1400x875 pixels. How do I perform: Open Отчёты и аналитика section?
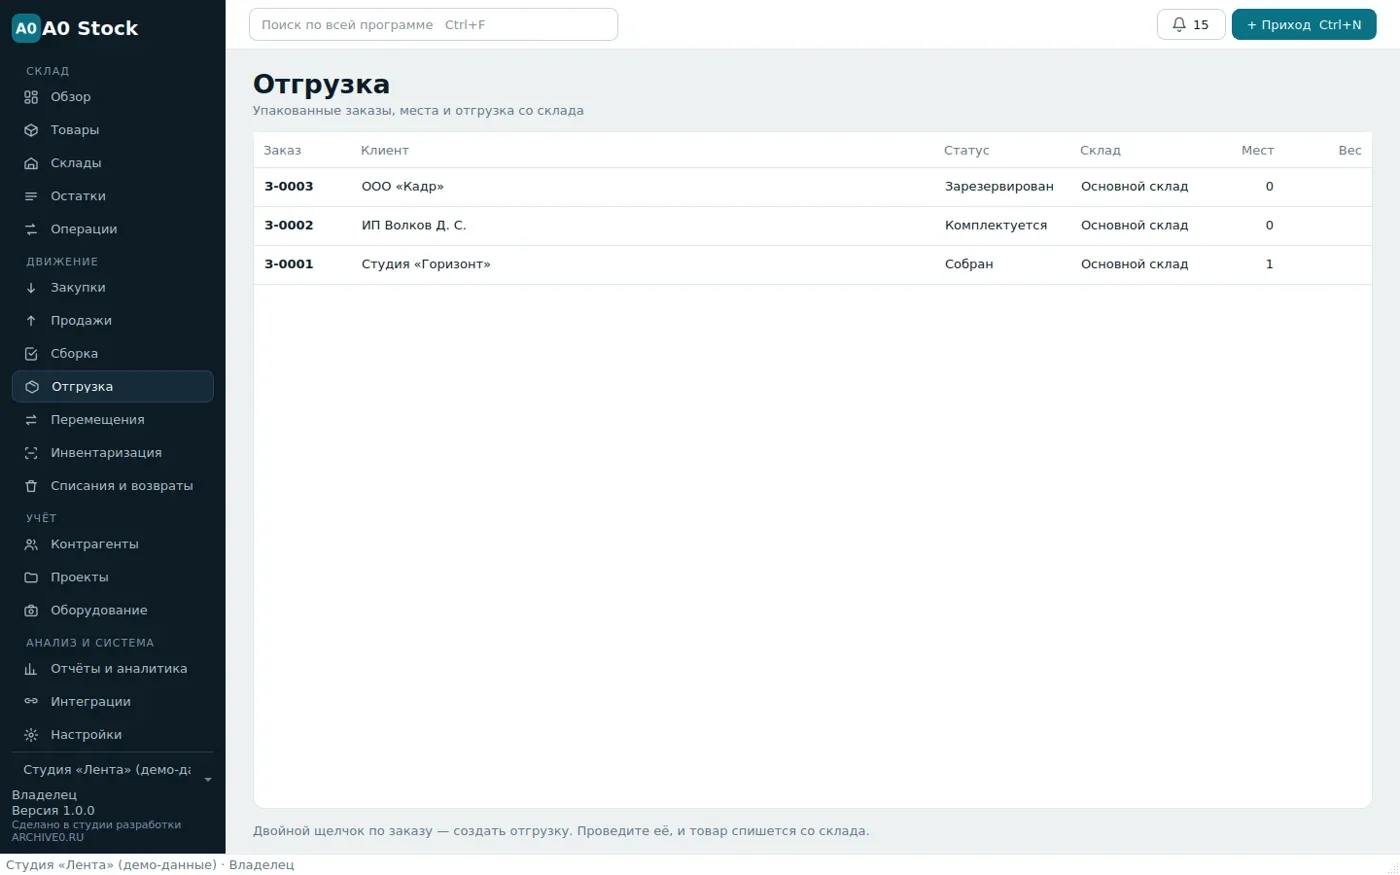(x=112, y=669)
